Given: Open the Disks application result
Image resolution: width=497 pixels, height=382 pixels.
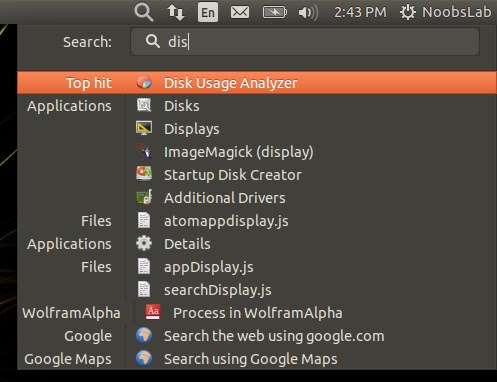Looking at the screenshot, I should [181, 106].
